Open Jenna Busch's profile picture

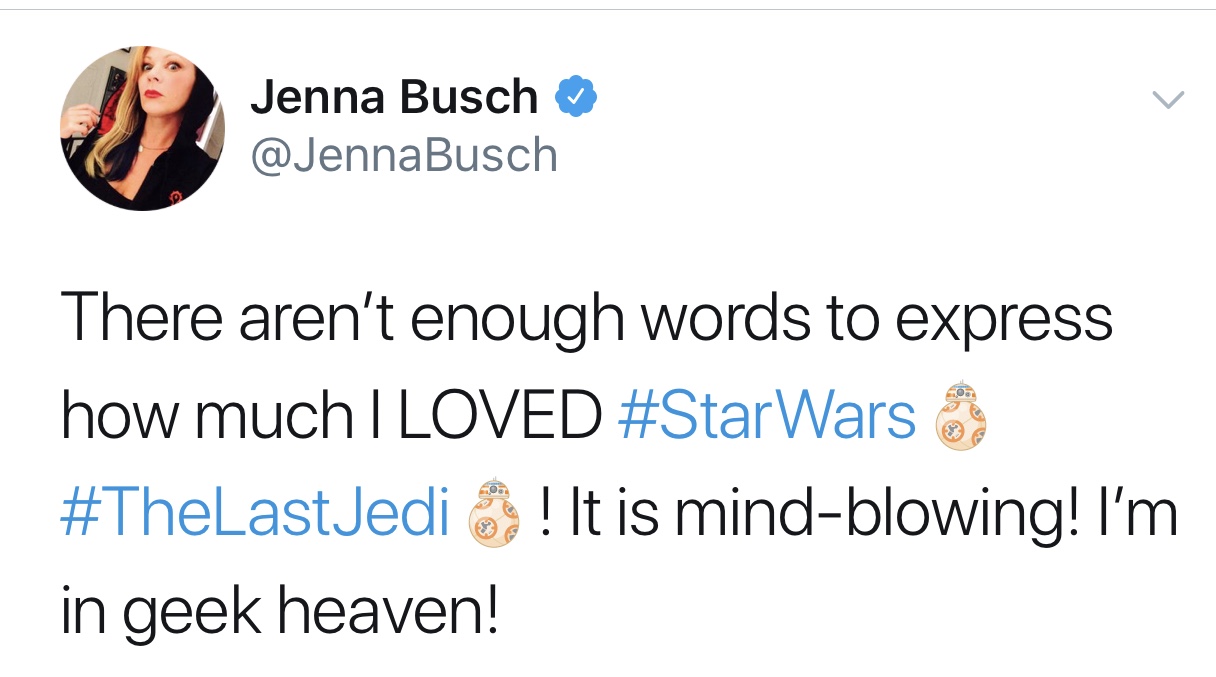(142, 128)
